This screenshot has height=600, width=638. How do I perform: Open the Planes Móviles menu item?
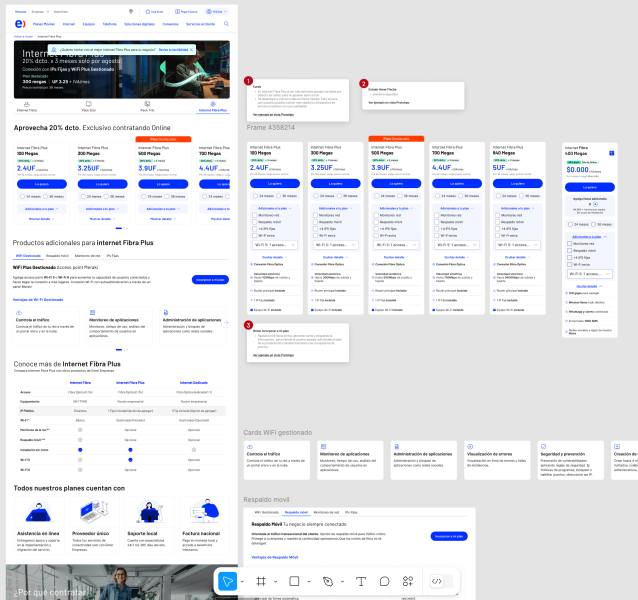tap(44, 24)
